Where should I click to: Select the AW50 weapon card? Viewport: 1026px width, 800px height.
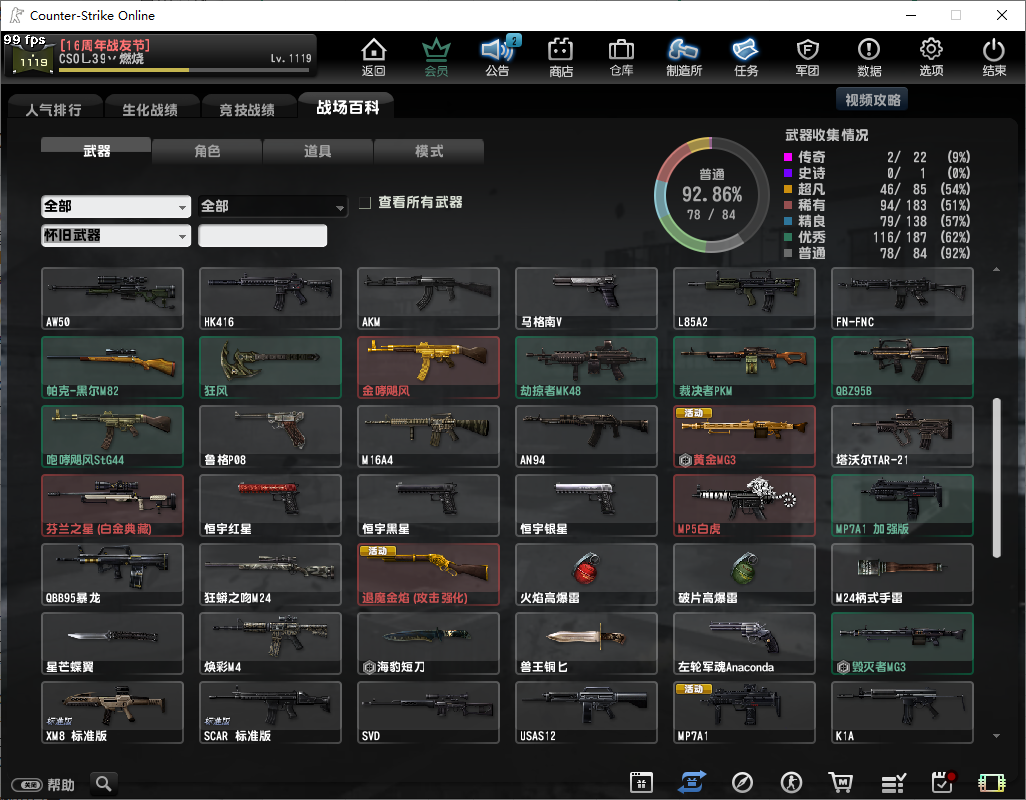(x=113, y=298)
